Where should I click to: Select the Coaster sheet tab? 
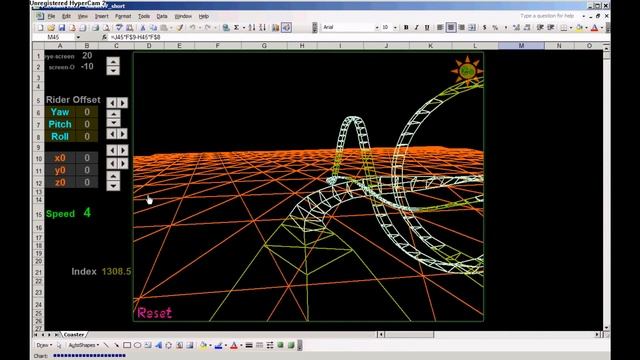click(74, 335)
